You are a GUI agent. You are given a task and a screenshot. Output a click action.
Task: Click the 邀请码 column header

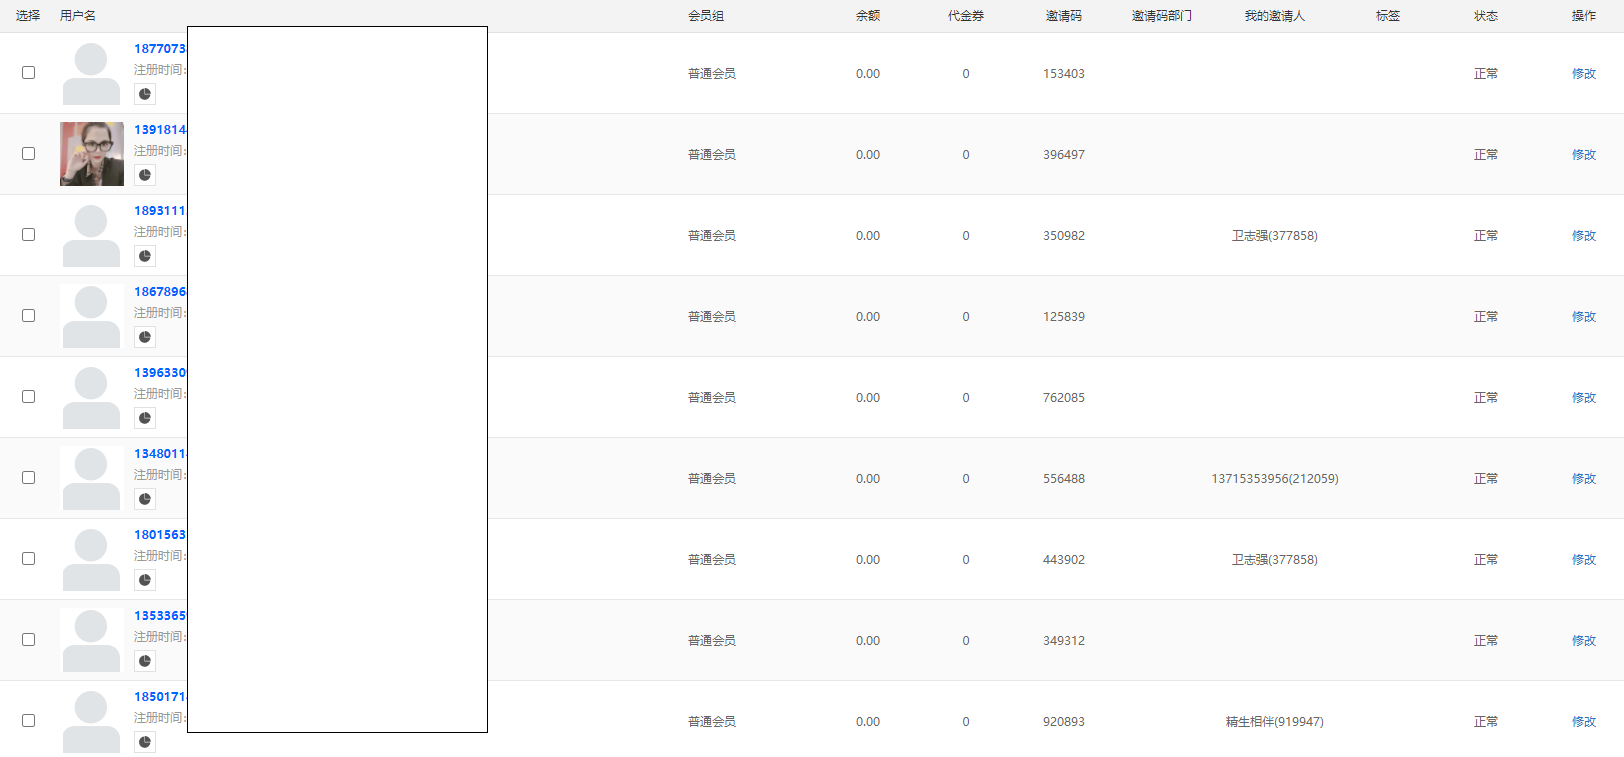[1064, 16]
